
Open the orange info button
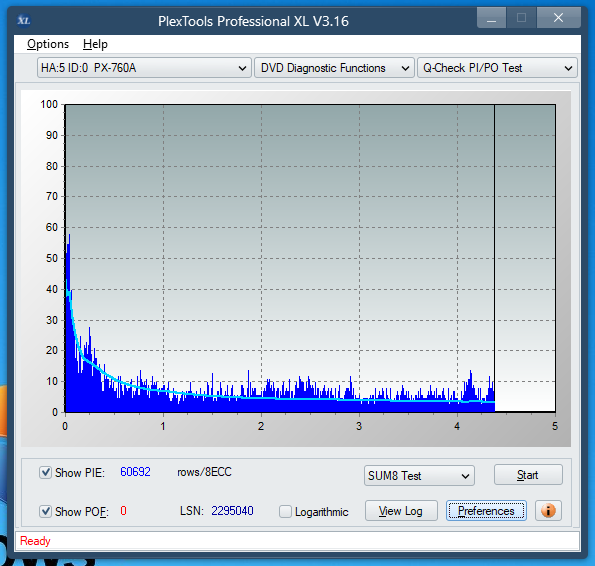point(548,511)
